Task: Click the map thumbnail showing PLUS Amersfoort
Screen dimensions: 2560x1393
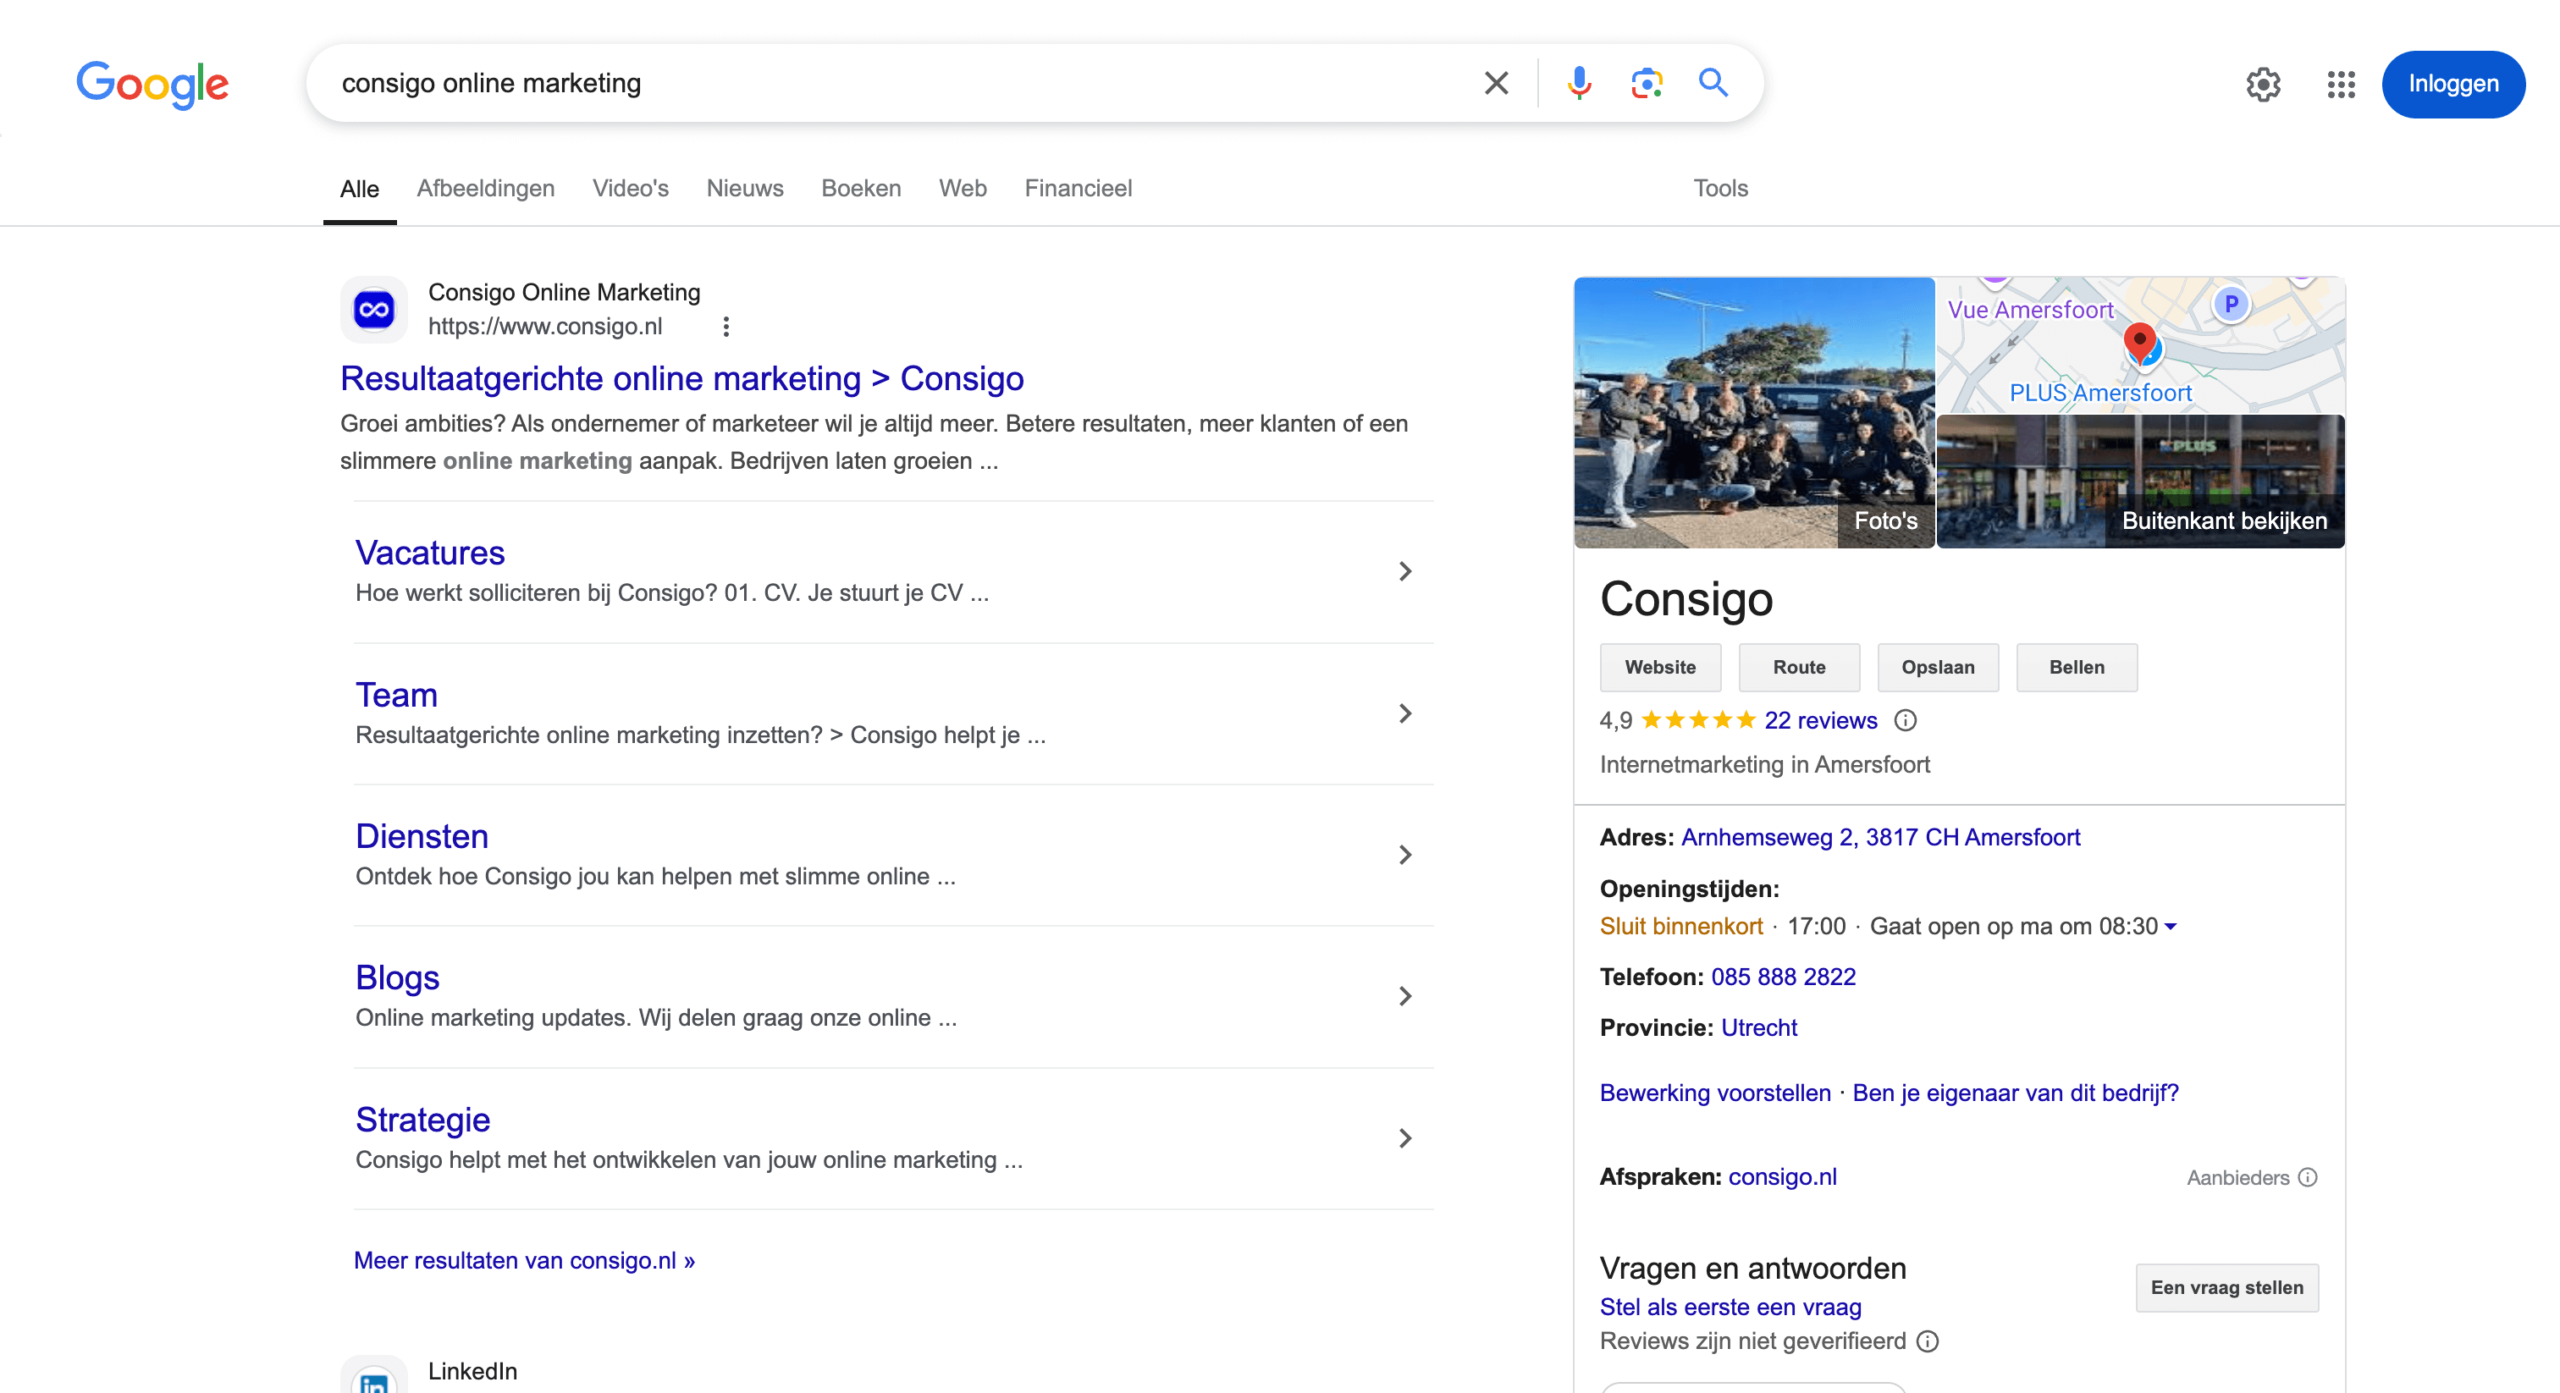Action: click(2140, 345)
